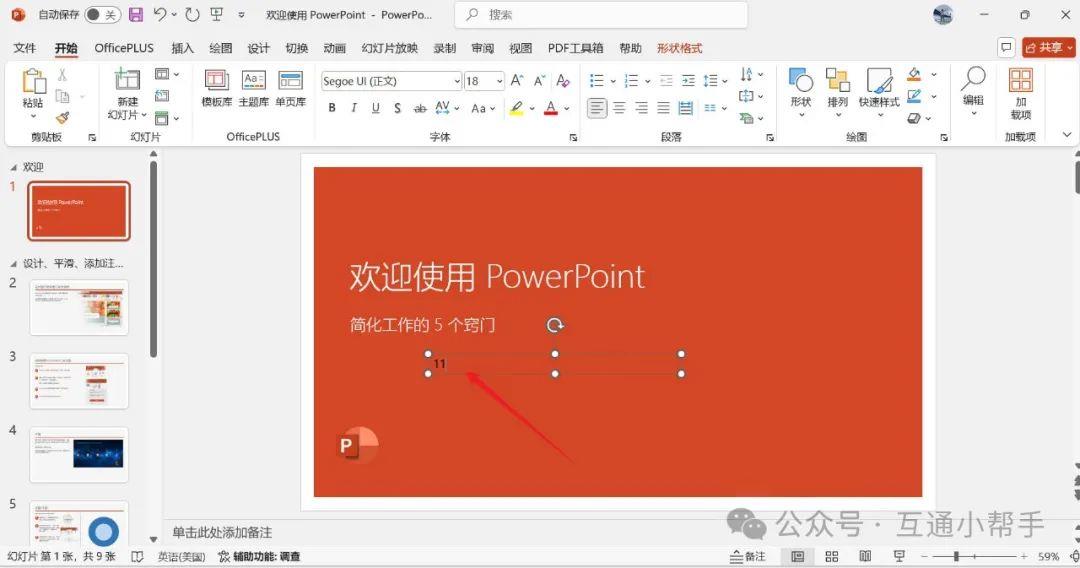Adjust the zoom slider in status bar
This screenshot has height=568, width=1080.
(x=956, y=556)
